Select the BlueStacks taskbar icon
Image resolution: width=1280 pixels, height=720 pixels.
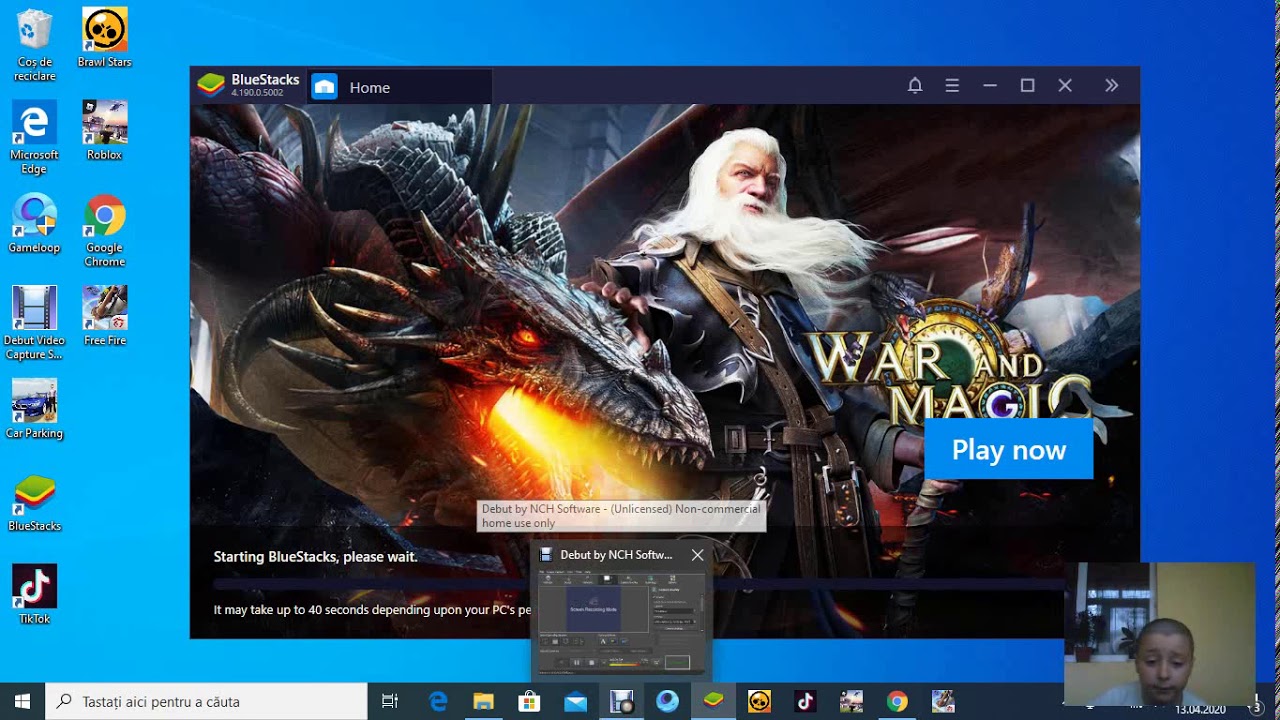[713, 701]
